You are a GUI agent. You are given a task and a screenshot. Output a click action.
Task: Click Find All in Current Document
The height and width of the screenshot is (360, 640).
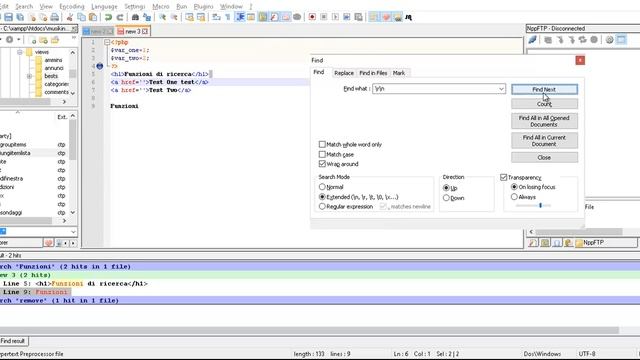(544, 141)
